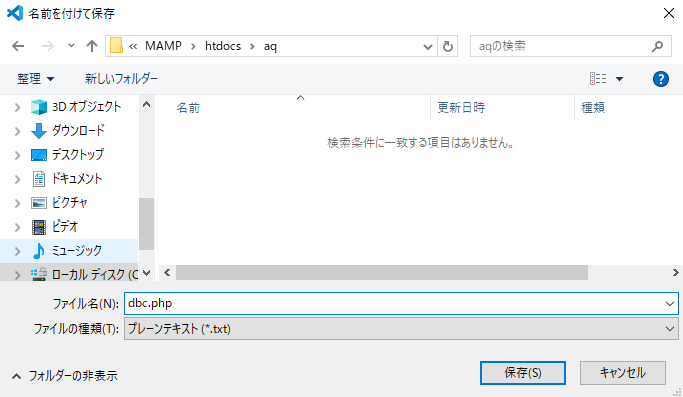Screen dimensions: 683x397
Task: Click the search magnifier icon
Action: click(x=657, y=46)
